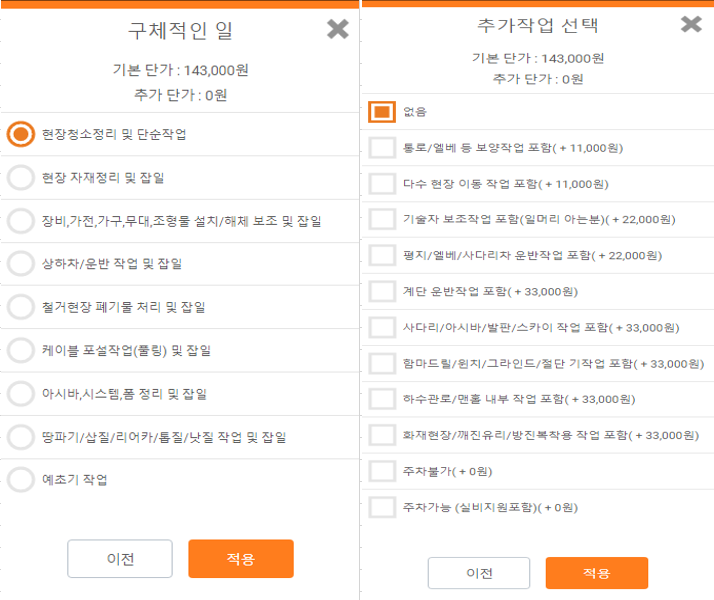
Task: Click 적용 in 구체적인 일 dialog
Action: click(241, 559)
